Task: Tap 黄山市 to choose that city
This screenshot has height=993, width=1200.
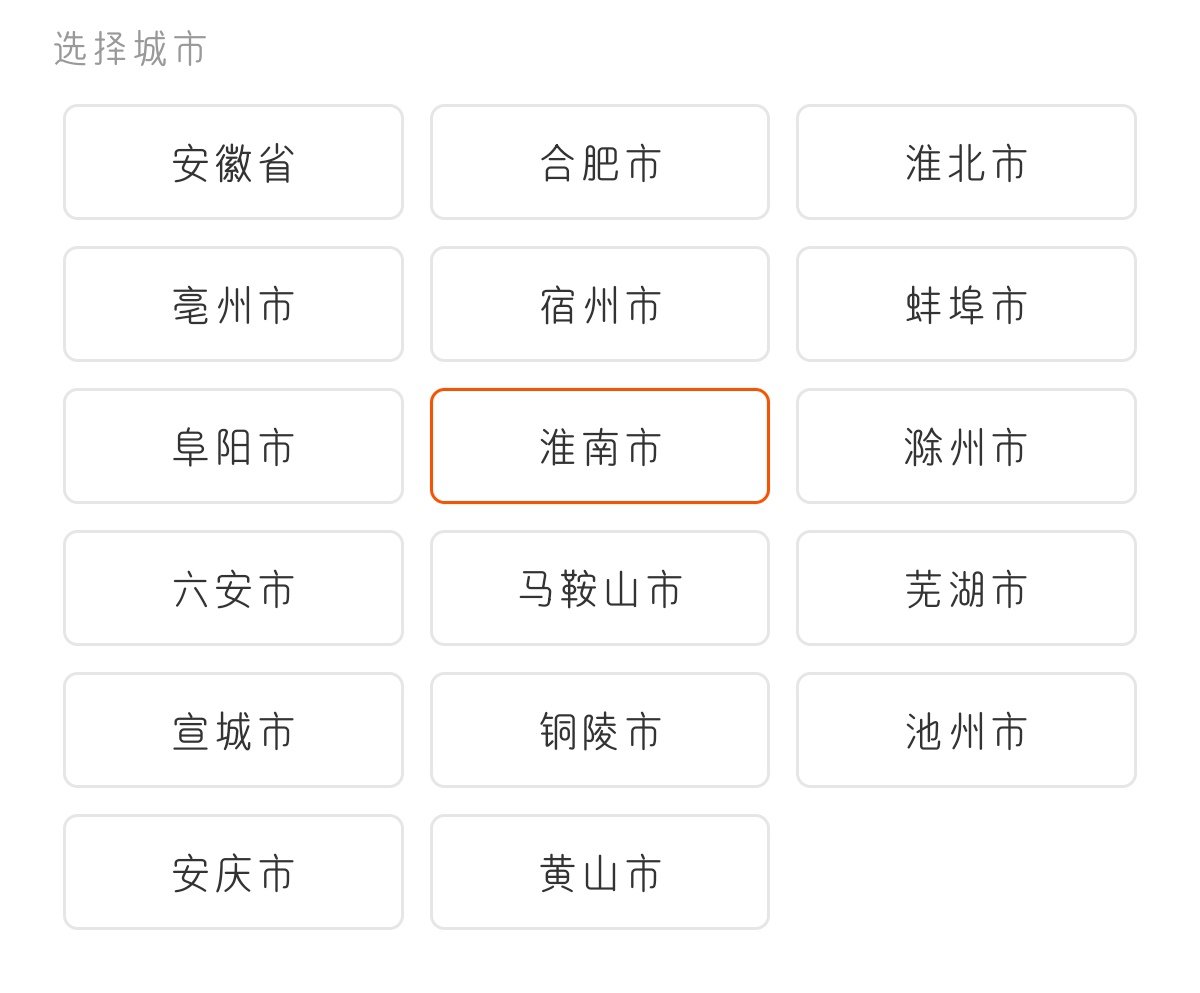Action: coord(600,872)
